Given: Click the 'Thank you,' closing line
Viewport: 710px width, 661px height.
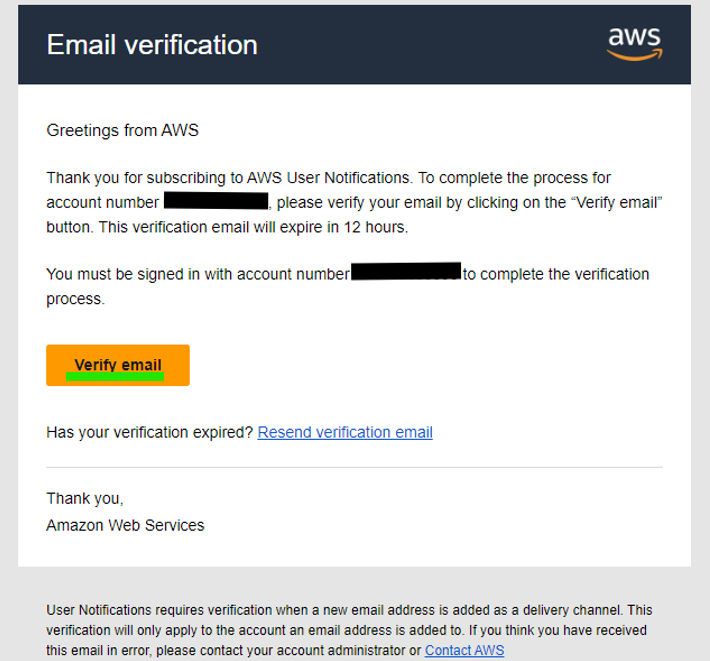Looking at the screenshot, I should 85,498.
